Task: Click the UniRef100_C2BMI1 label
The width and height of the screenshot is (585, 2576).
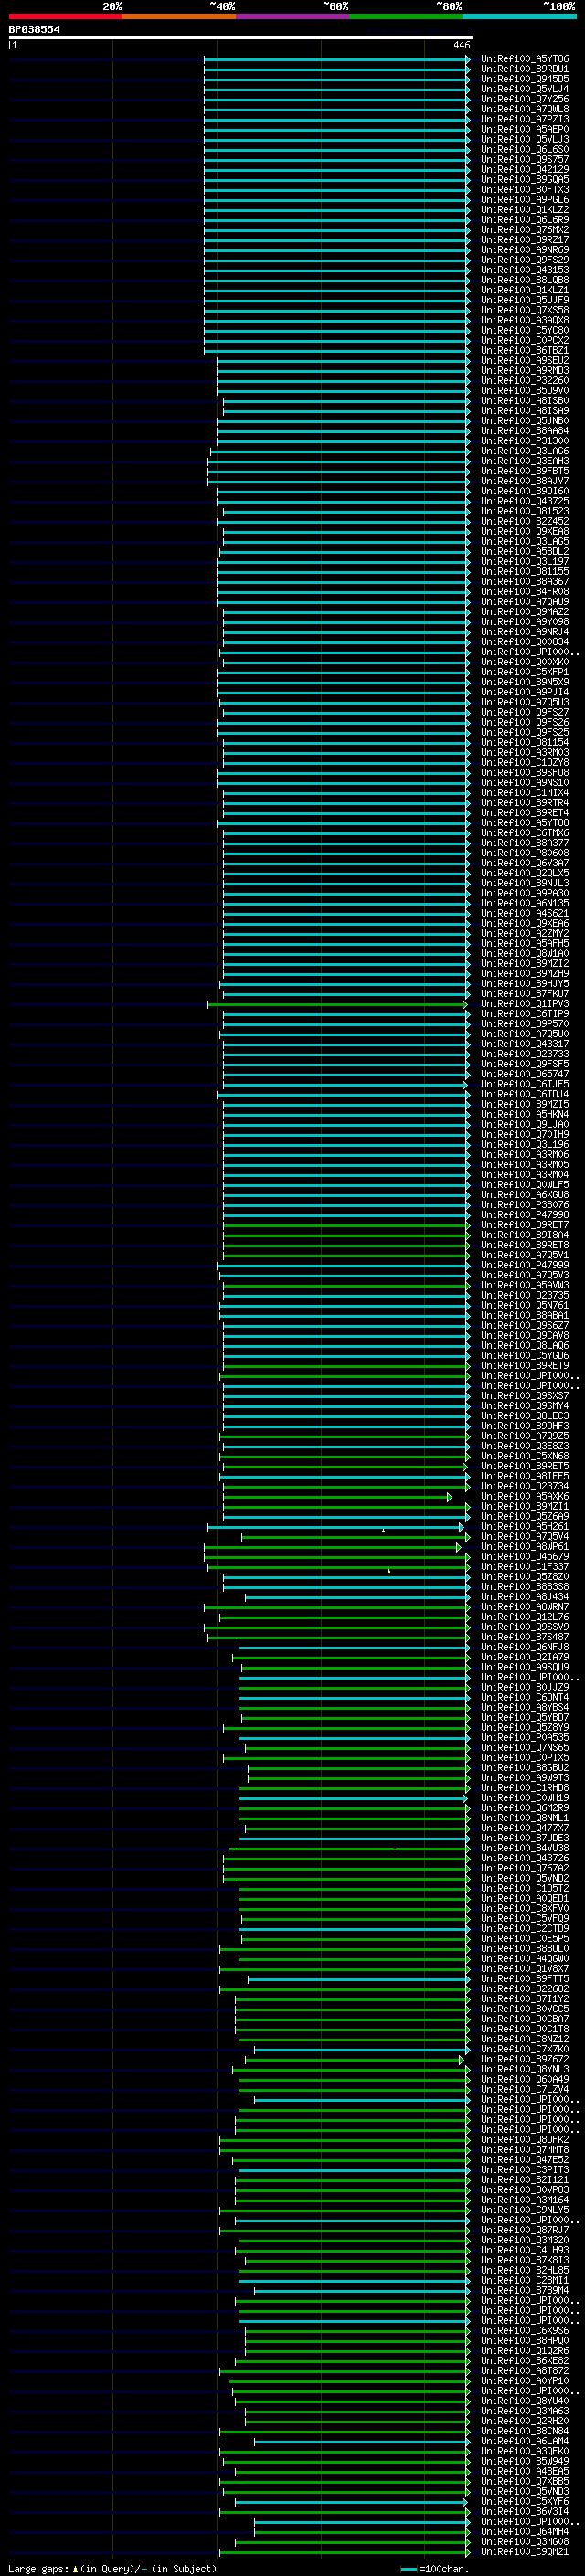Action: pyautogui.click(x=525, y=2281)
